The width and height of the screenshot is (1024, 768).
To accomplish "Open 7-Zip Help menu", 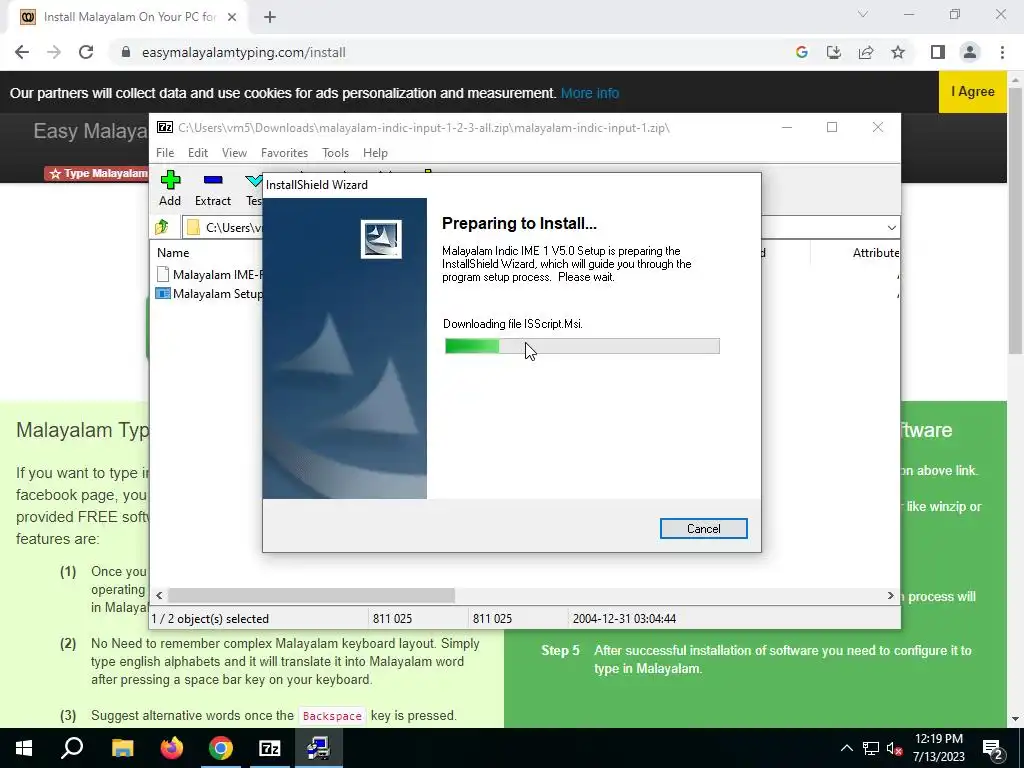I will pyautogui.click(x=376, y=153).
